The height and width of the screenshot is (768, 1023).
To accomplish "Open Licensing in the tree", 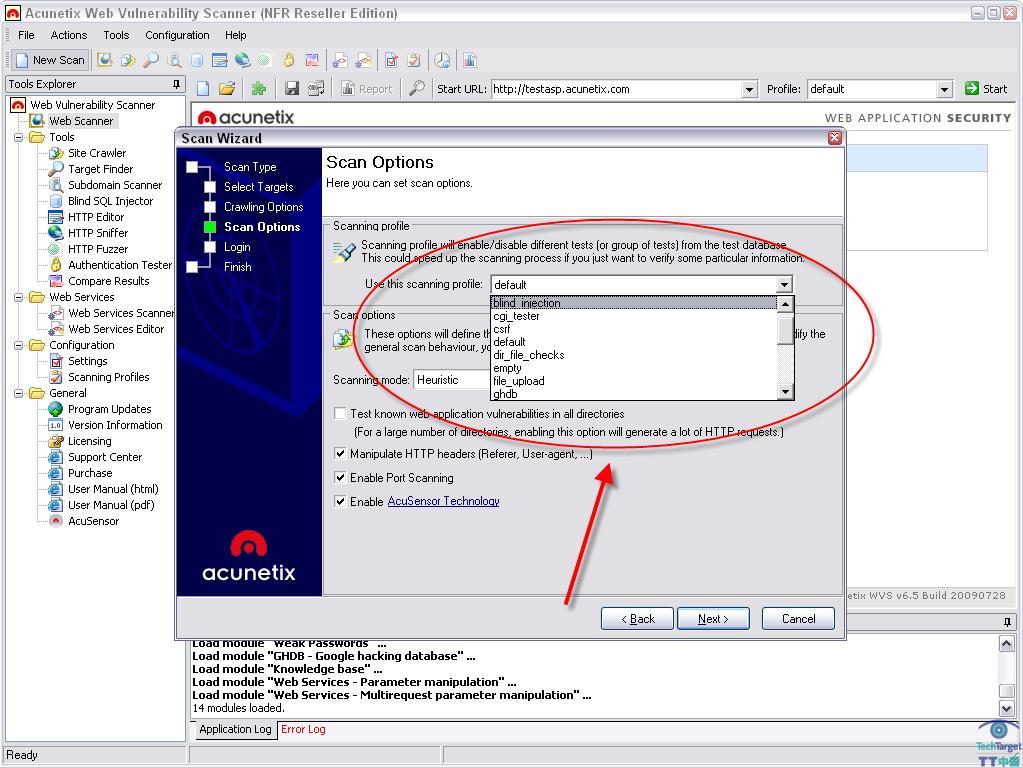I will click(x=89, y=440).
